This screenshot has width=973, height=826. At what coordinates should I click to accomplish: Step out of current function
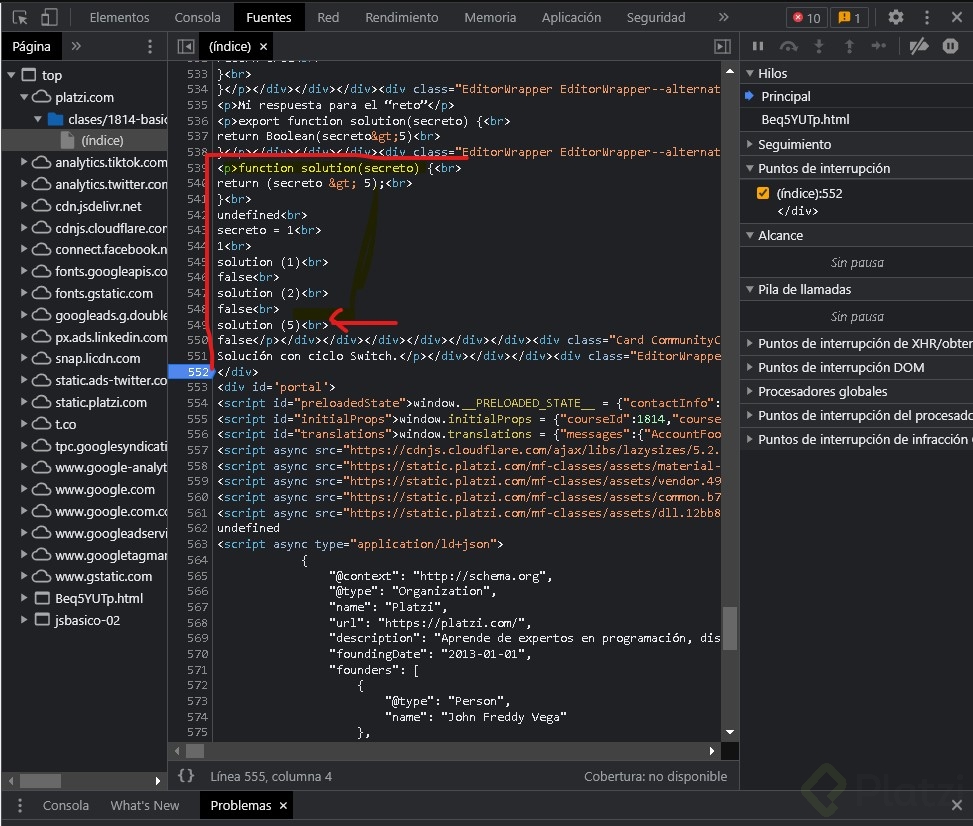pyautogui.click(x=850, y=46)
